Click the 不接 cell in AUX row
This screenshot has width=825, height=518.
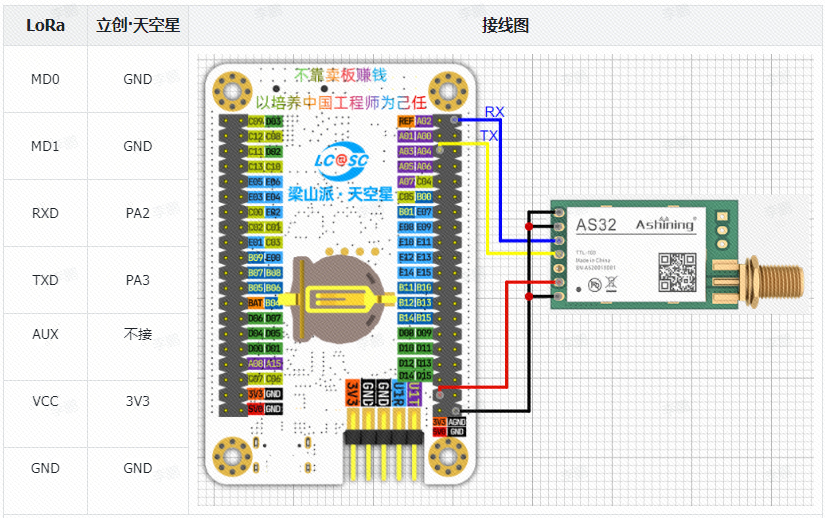[x=137, y=334]
